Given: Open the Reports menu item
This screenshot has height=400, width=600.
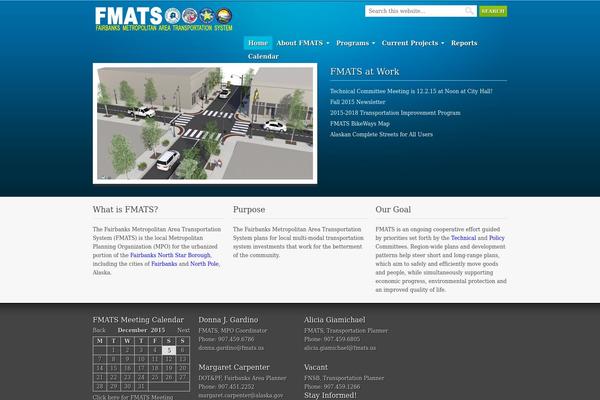Looking at the screenshot, I should [x=464, y=43].
